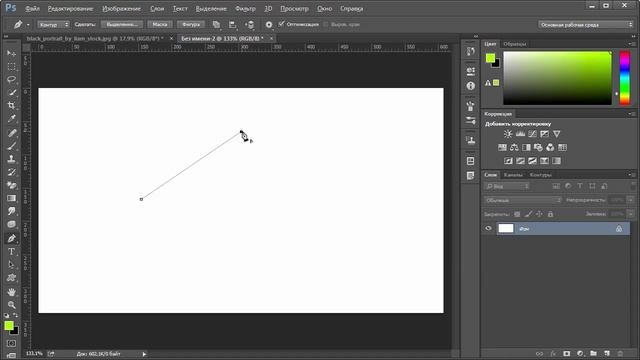Open the Layers panel flyout menu
The image size is (640, 360).
tap(631, 175)
